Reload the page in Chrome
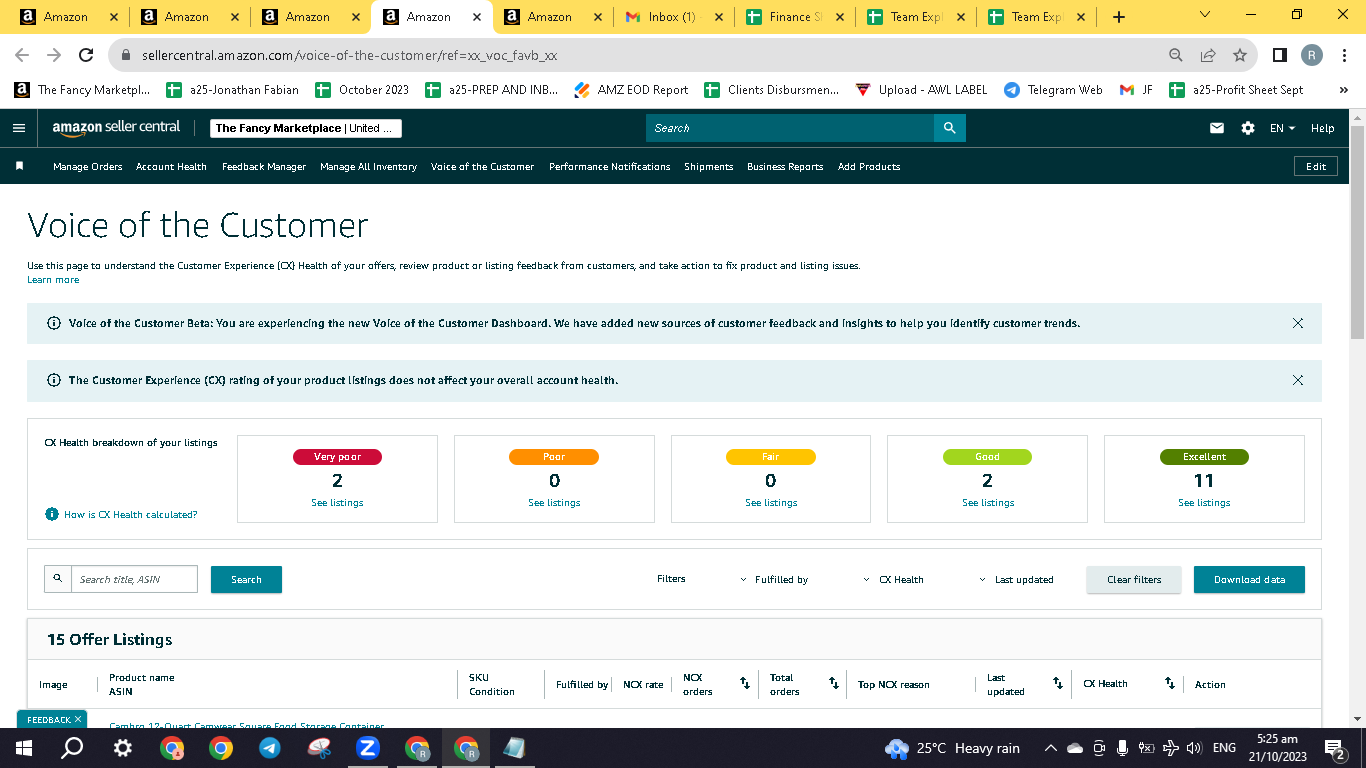This screenshot has height=768, width=1366. click(x=86, y=56)
